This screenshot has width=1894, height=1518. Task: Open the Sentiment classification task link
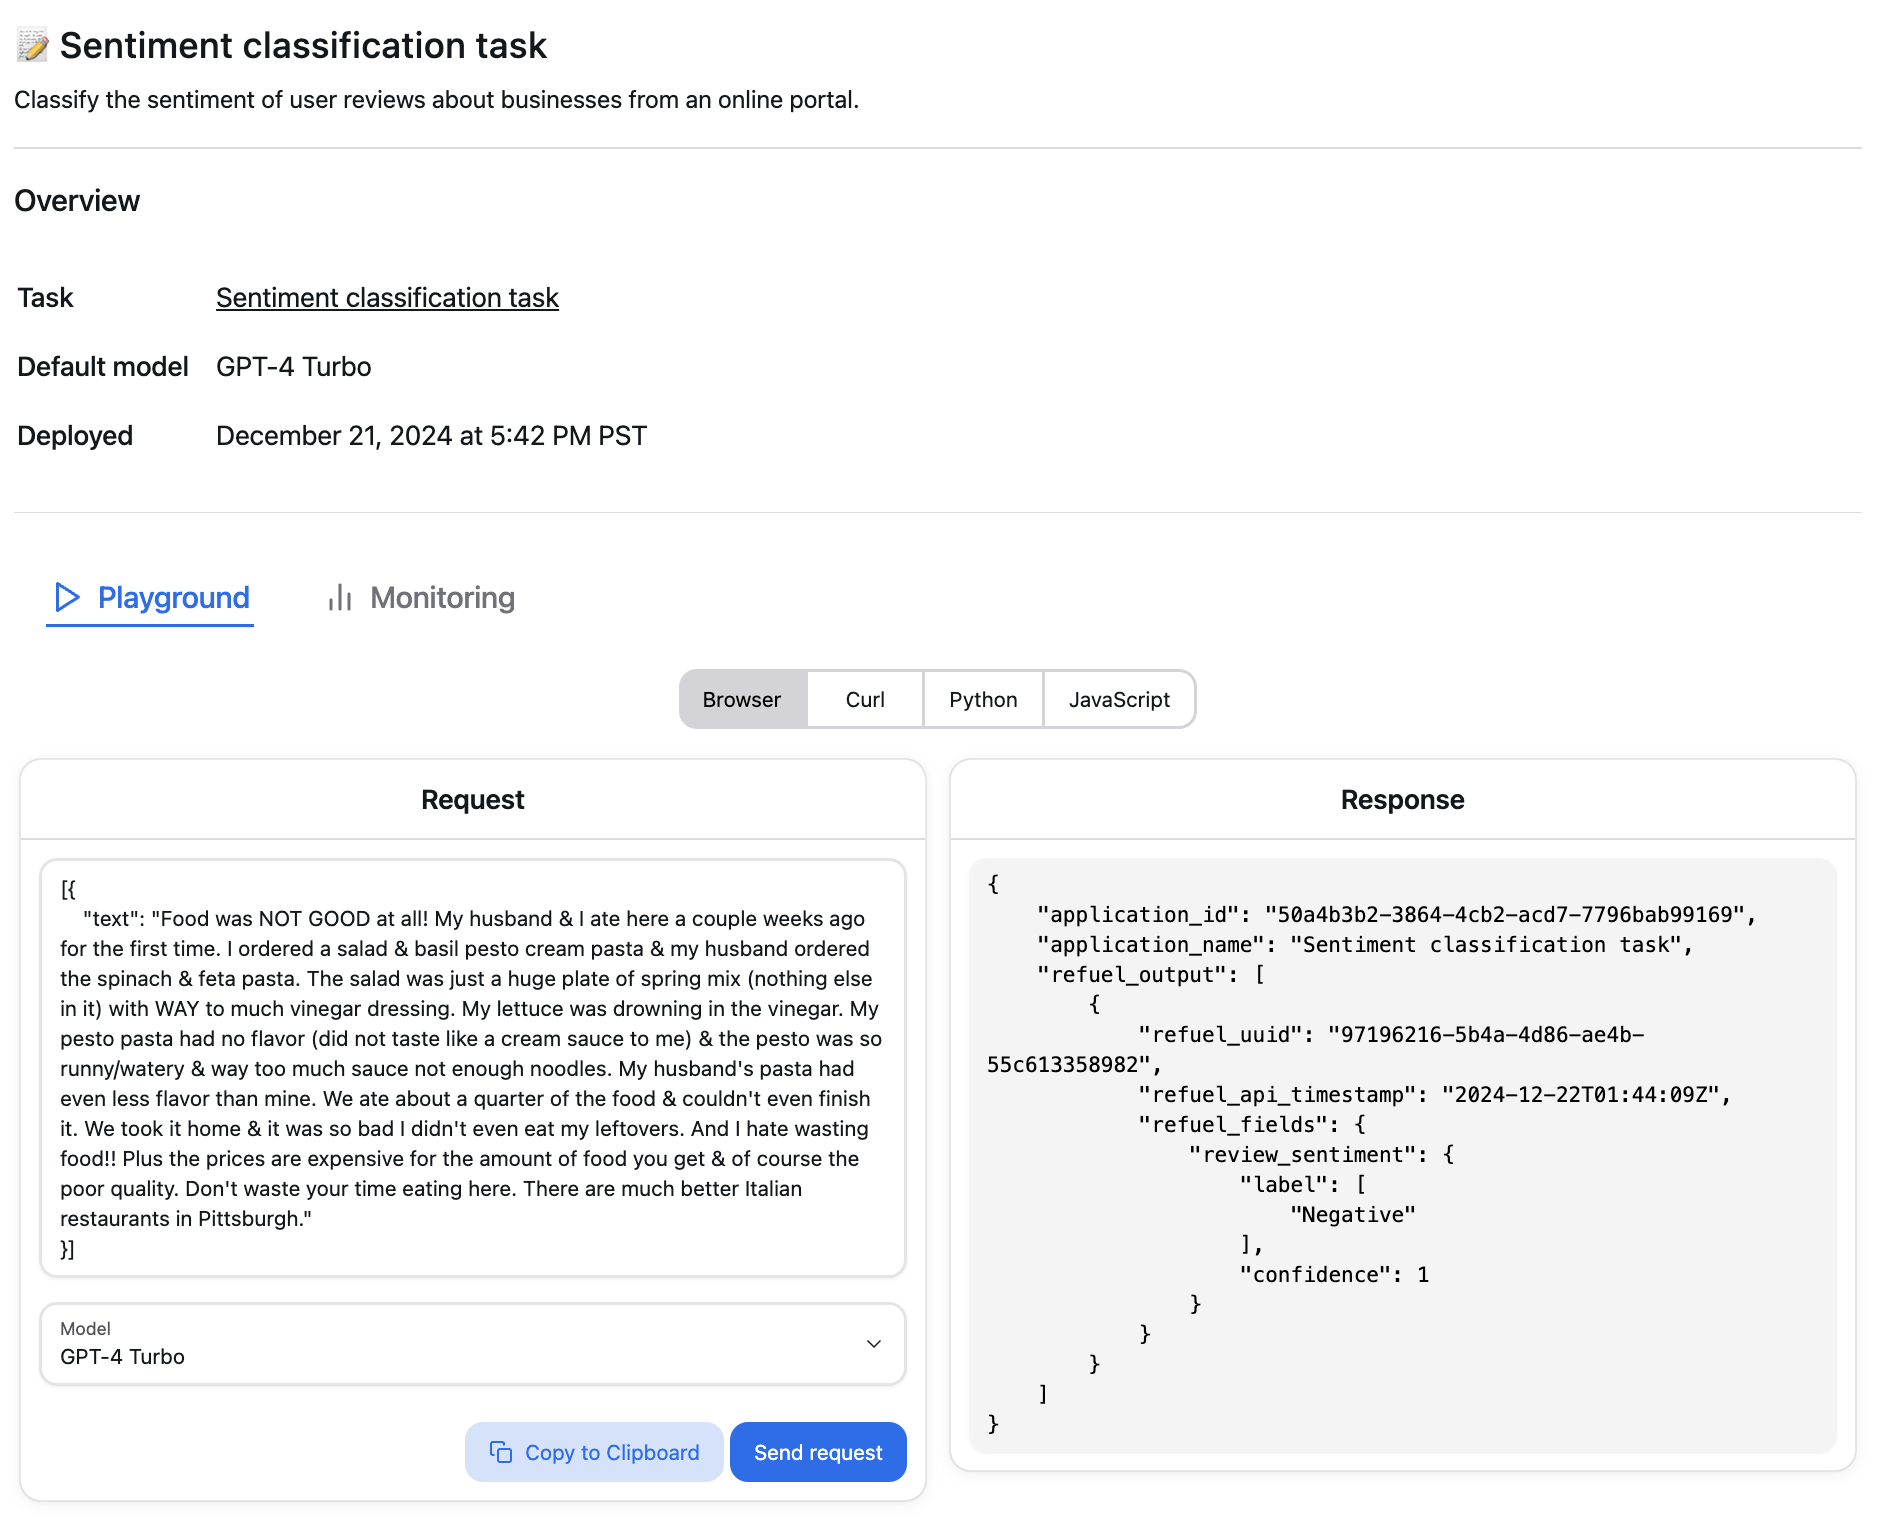pos(387,297)
